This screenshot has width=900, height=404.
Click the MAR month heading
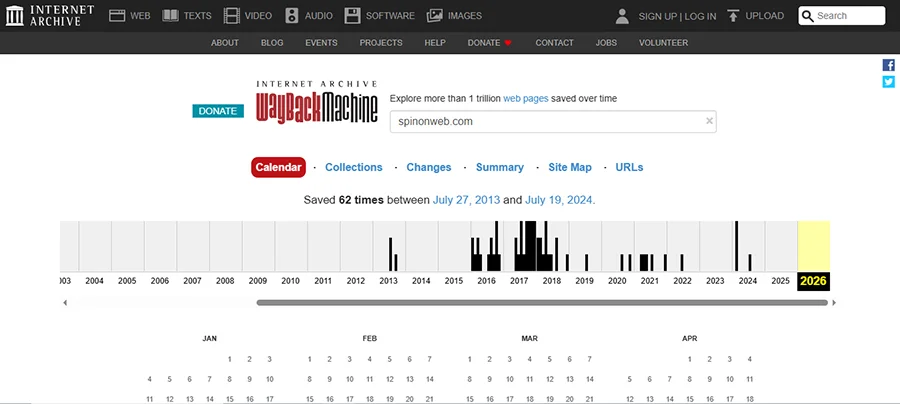[529, 339]
